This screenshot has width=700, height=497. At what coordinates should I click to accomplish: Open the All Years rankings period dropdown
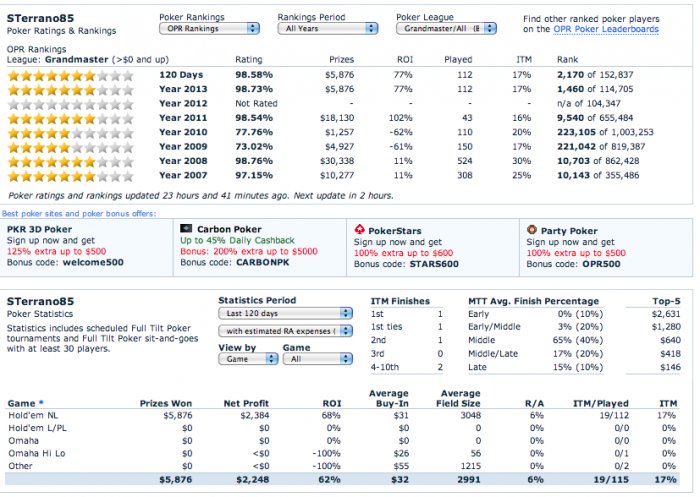pos(328,29)
